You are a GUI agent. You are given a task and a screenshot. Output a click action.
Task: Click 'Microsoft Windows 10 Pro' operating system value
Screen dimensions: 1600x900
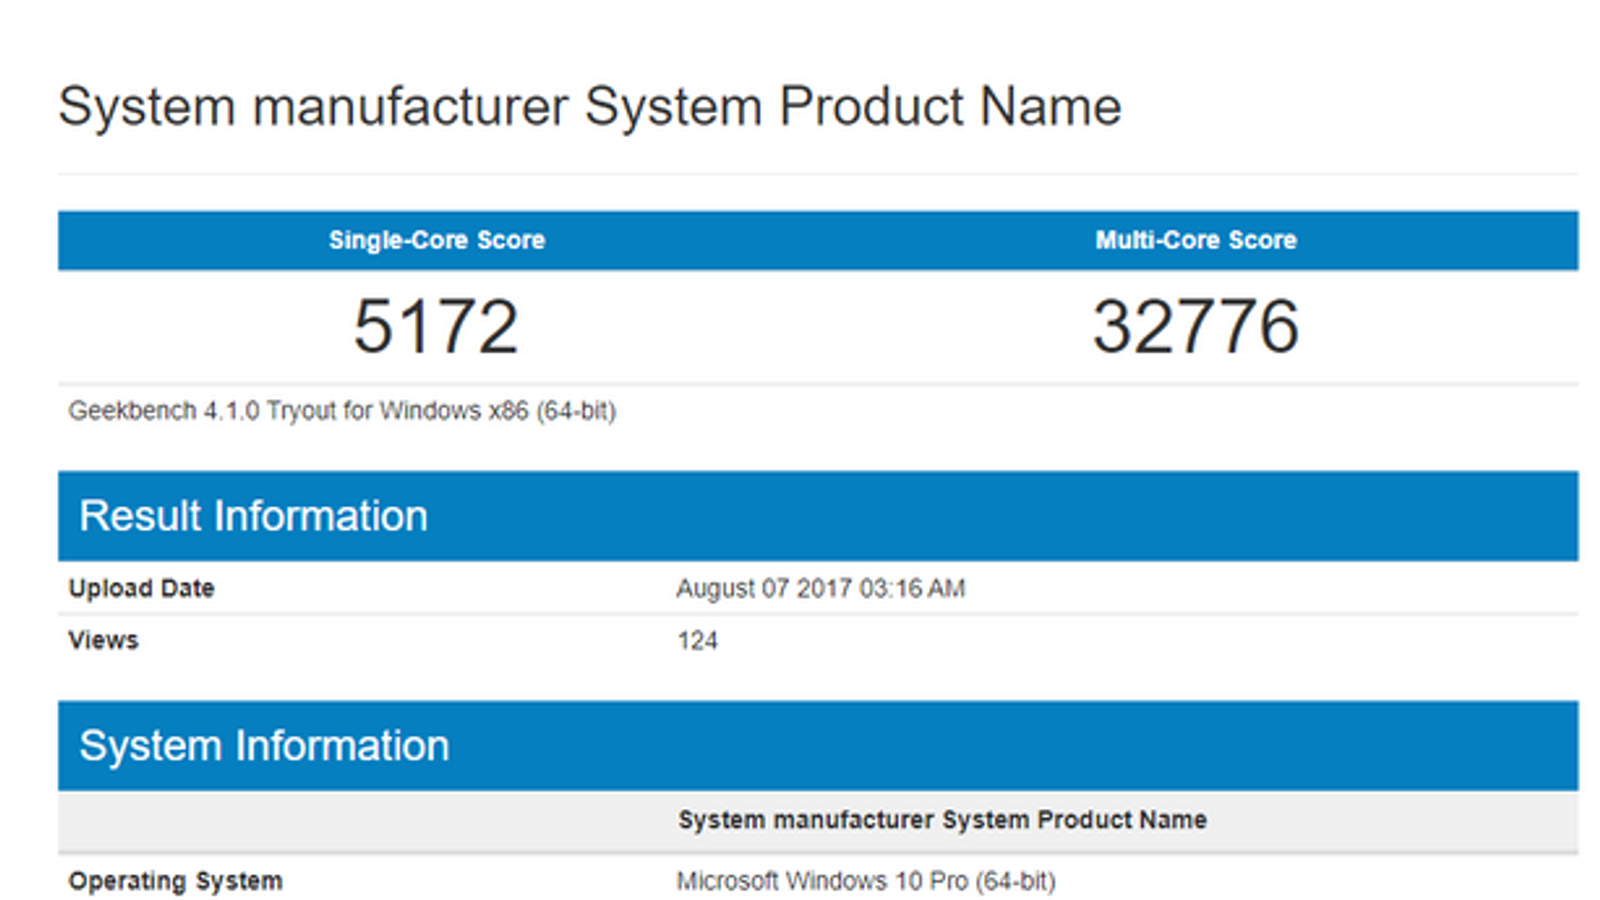click(x=822, y=881)
